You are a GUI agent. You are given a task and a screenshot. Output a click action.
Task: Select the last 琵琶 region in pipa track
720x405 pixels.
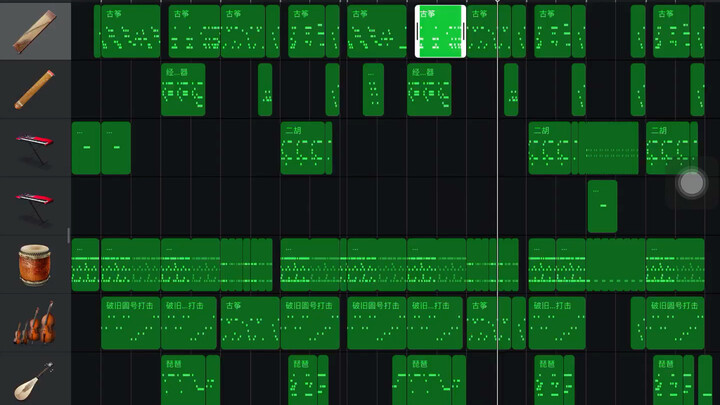pyautogui.click(x=668, y=380)
